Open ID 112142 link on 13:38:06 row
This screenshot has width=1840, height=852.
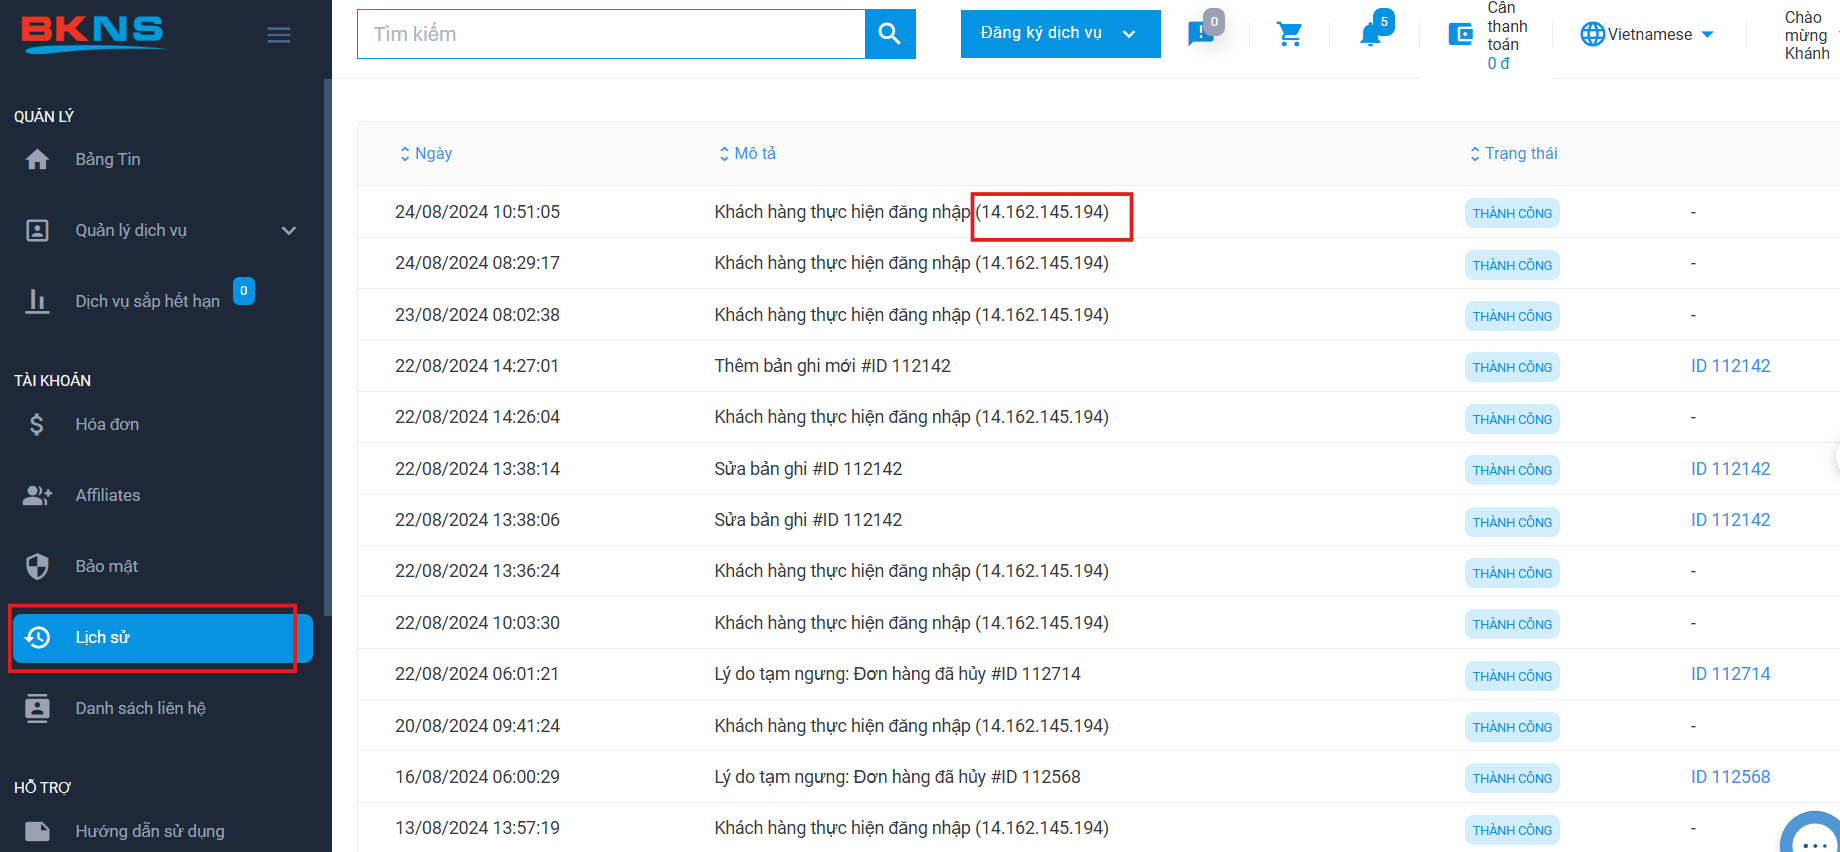point(1730,520)
